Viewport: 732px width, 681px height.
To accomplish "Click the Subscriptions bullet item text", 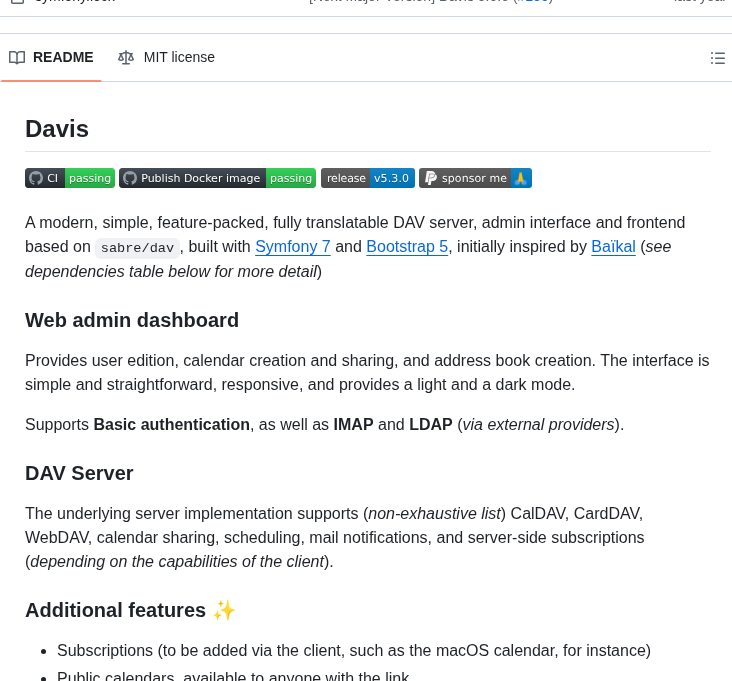I will [354, 651].
